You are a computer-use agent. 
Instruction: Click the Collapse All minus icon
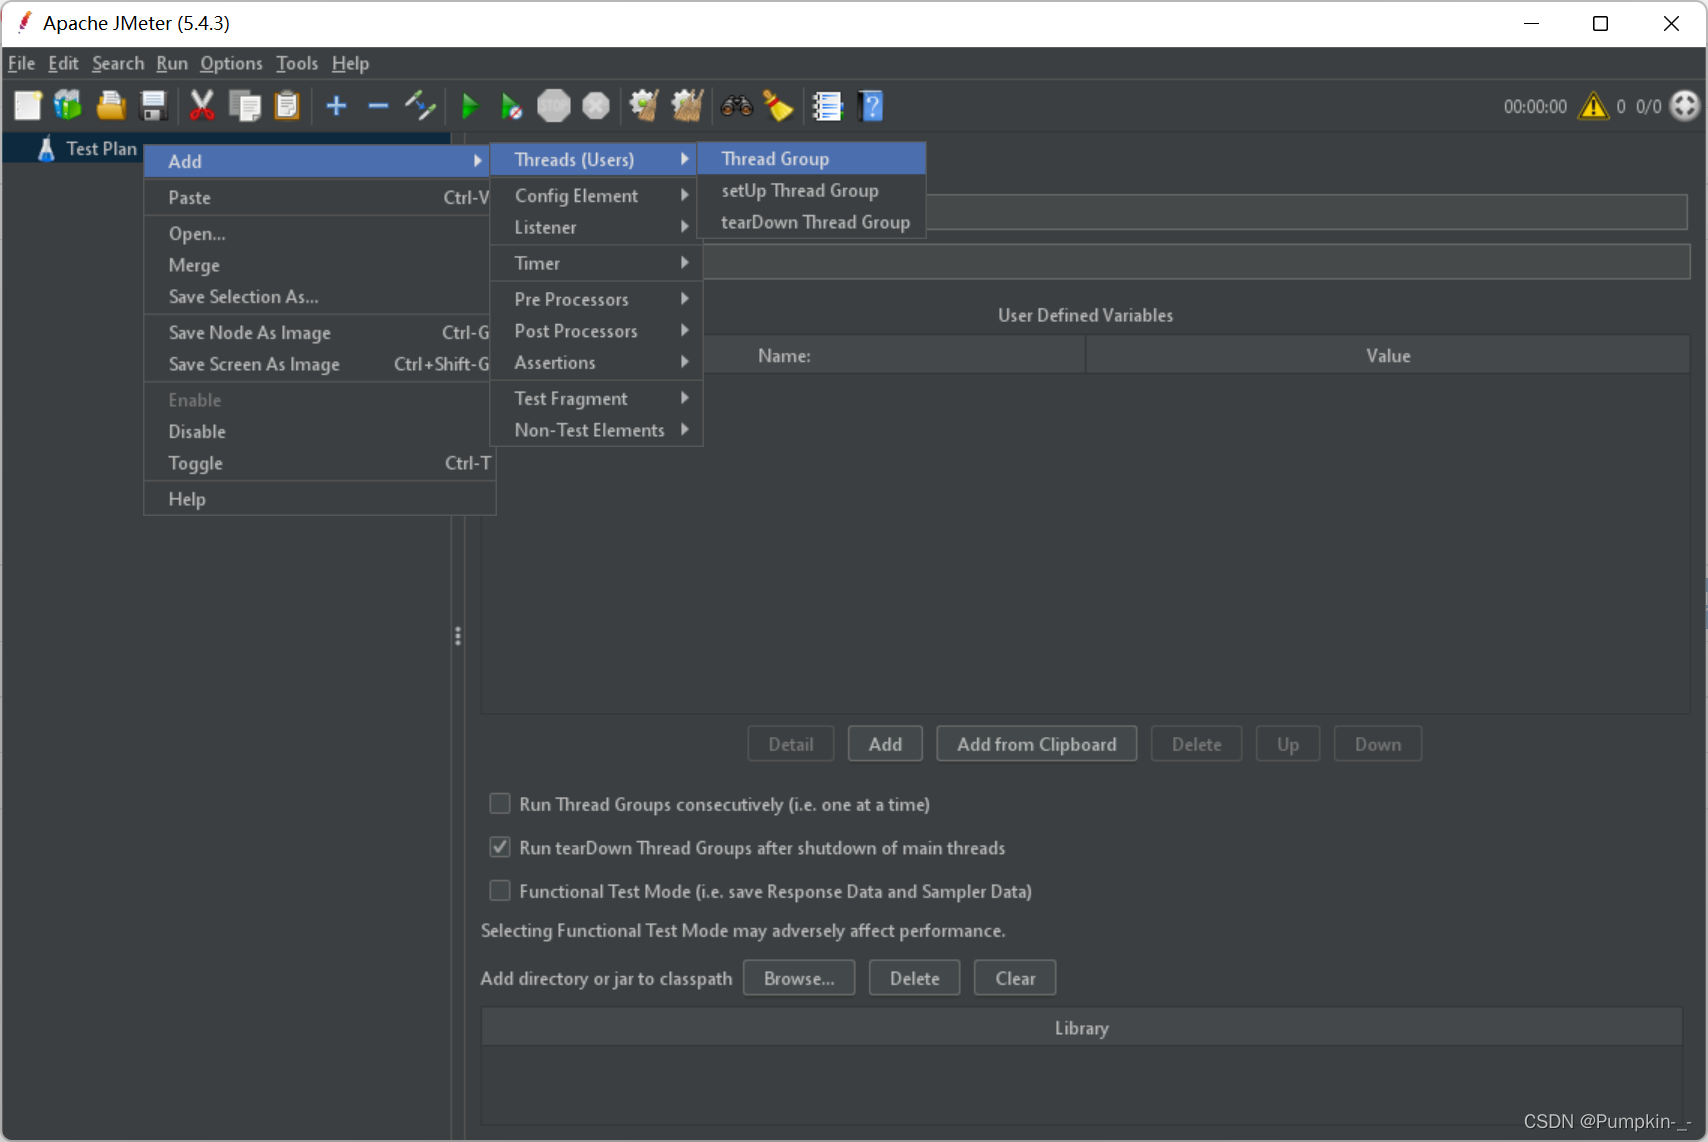pos(378,105)
